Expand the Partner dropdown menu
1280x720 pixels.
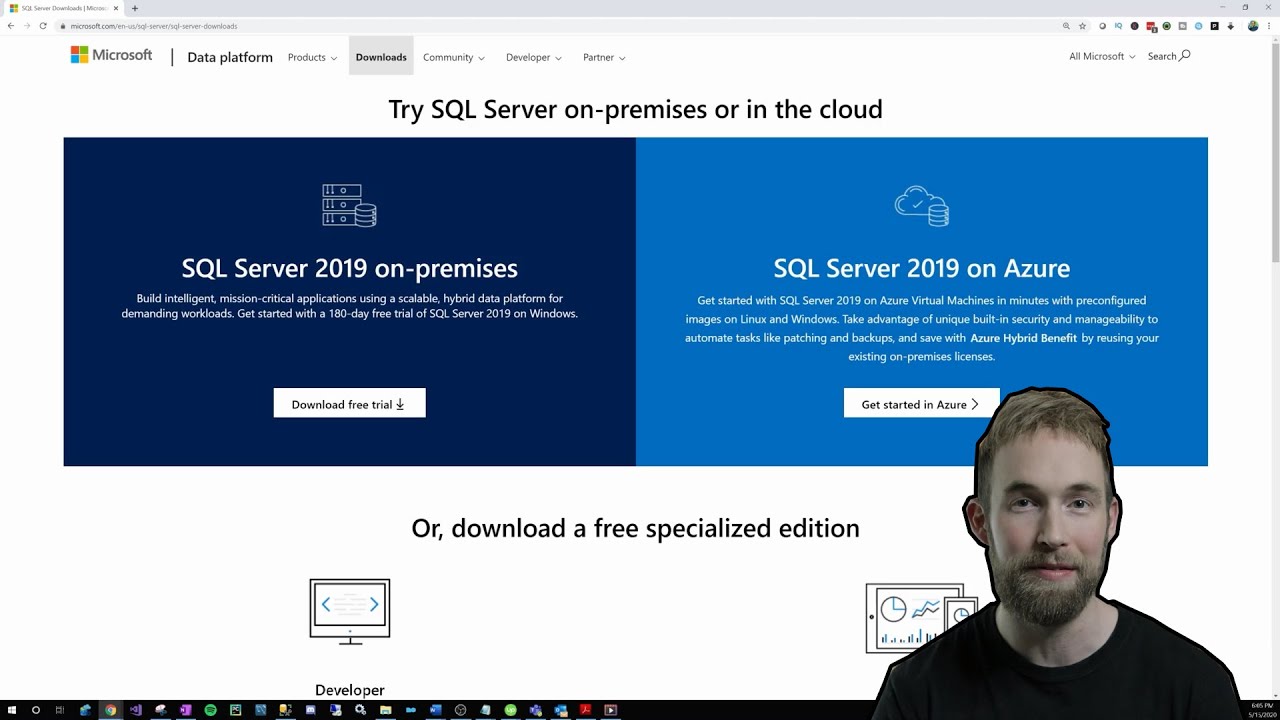[604, 58]
